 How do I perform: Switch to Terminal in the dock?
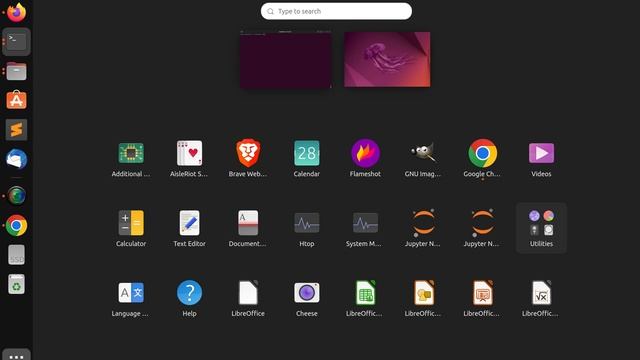pos(16,42)
